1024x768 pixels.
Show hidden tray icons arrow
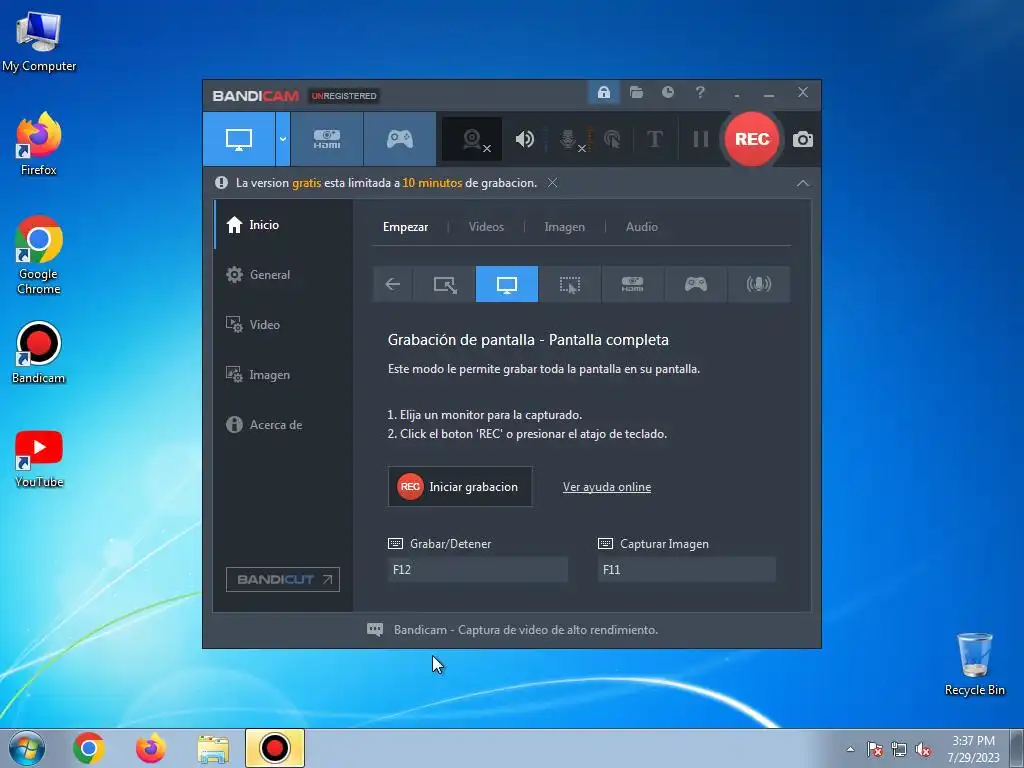pos(850,749)
